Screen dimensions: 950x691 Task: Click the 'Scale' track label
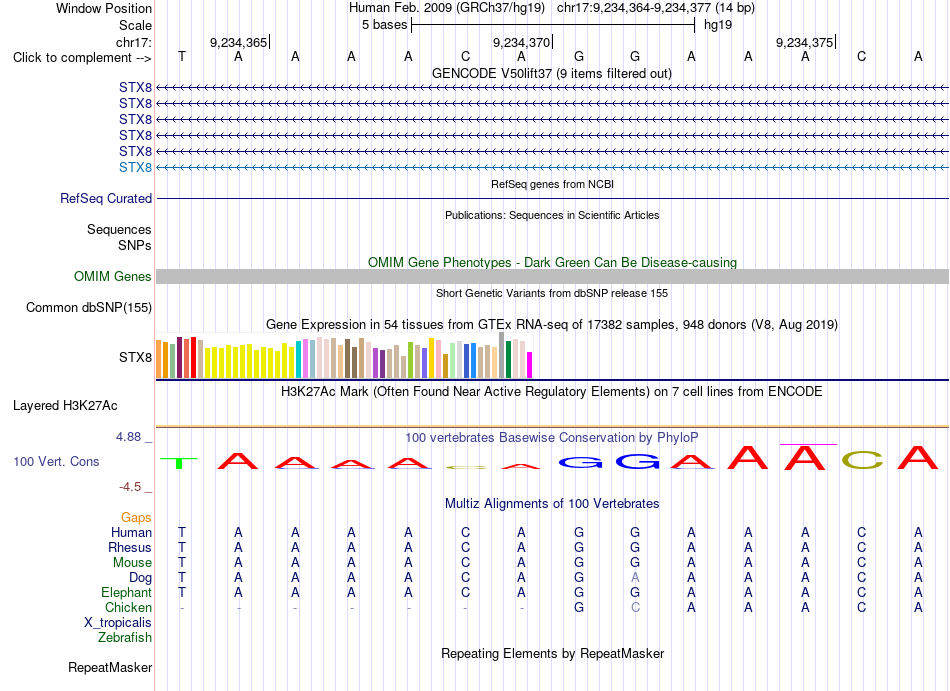tap(135, 25)
